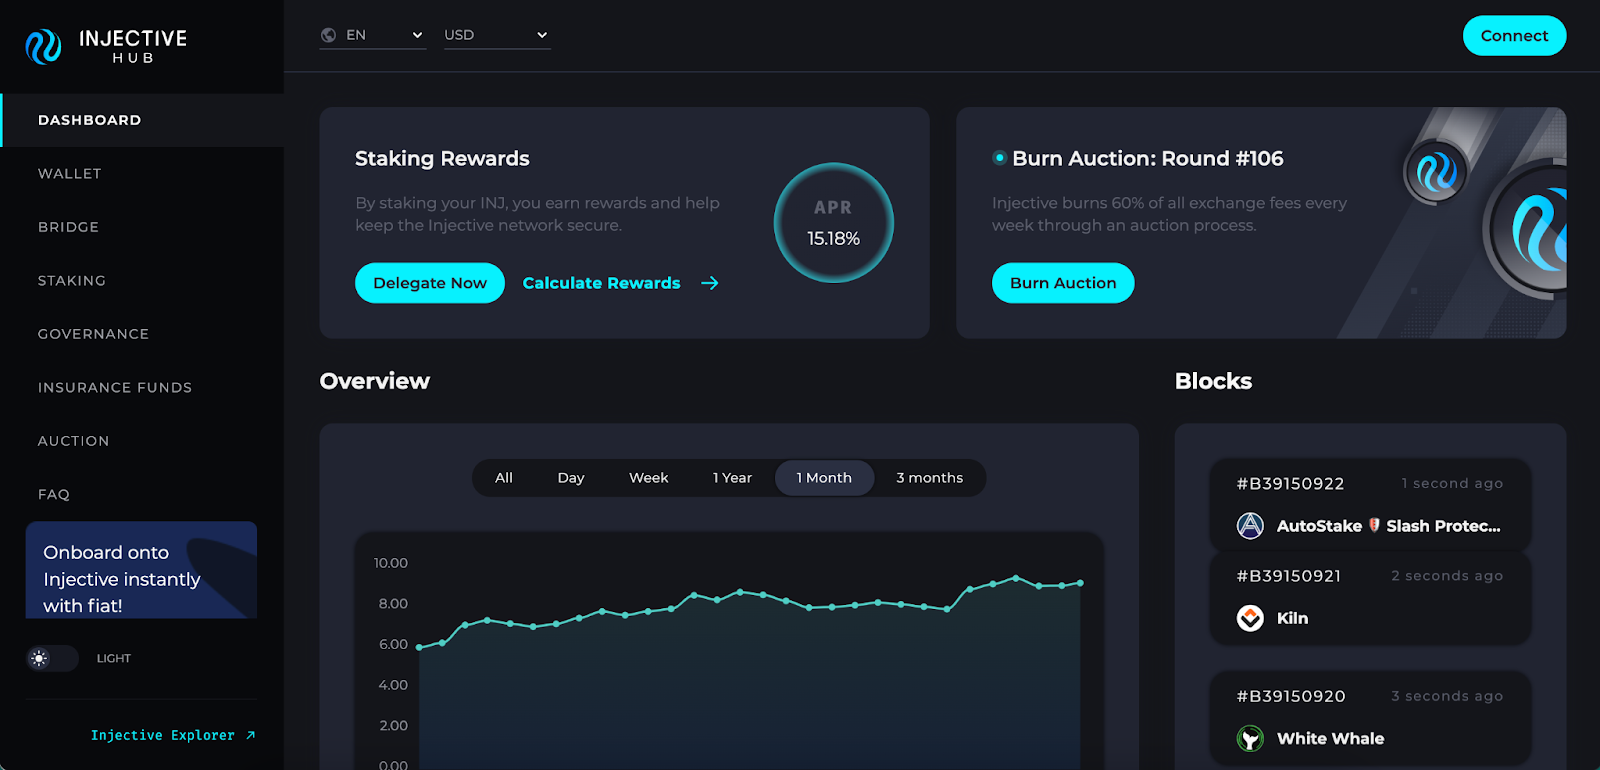Click the last data point on chart
Image resolution: width=1600 pixels, height=770 pixels.
(1080, 583)
